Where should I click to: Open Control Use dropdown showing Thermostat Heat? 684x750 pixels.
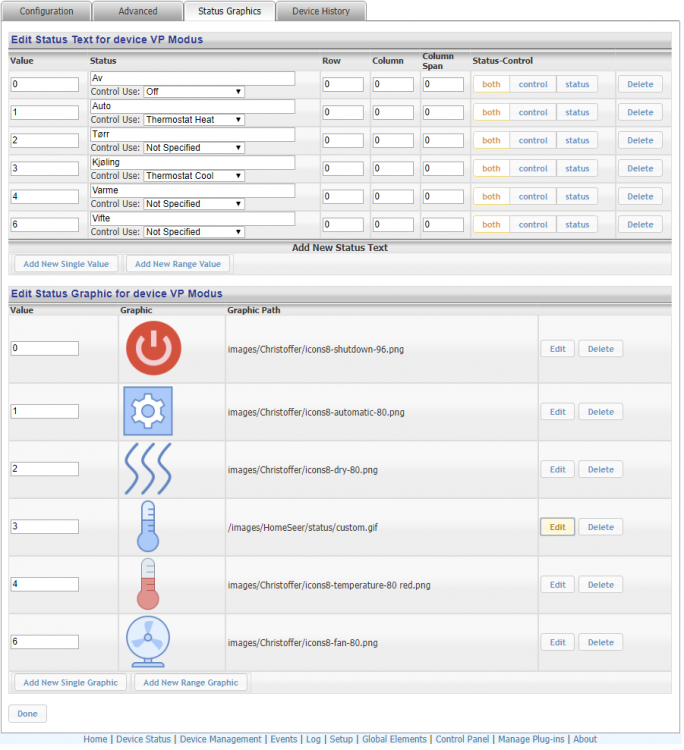click(x=194, y=119)
